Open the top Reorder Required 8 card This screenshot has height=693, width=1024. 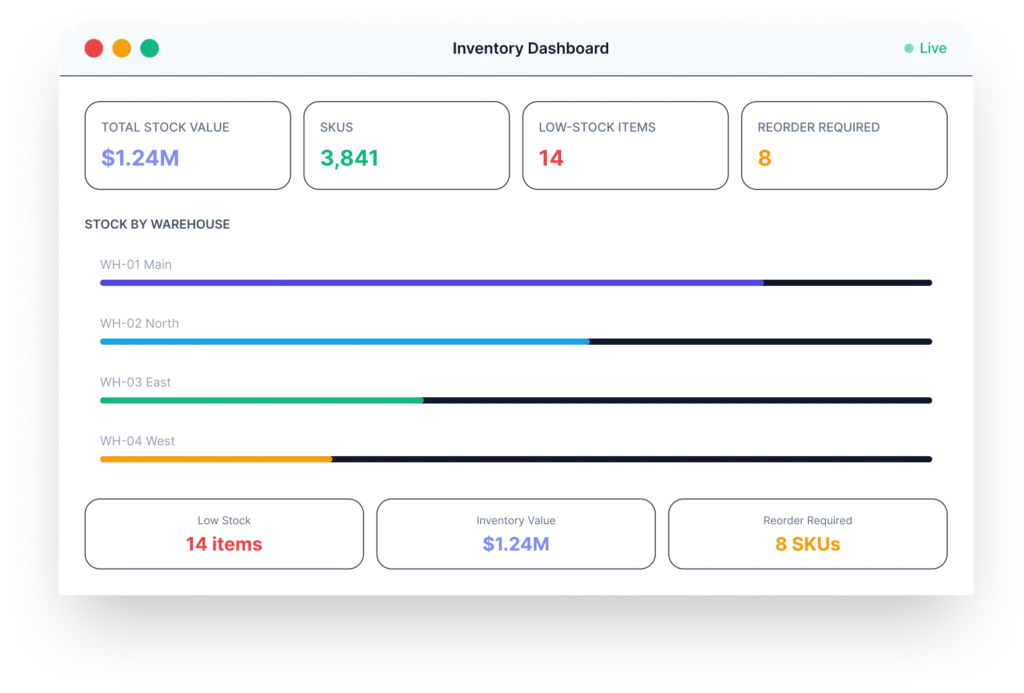[x=844, y=146]
